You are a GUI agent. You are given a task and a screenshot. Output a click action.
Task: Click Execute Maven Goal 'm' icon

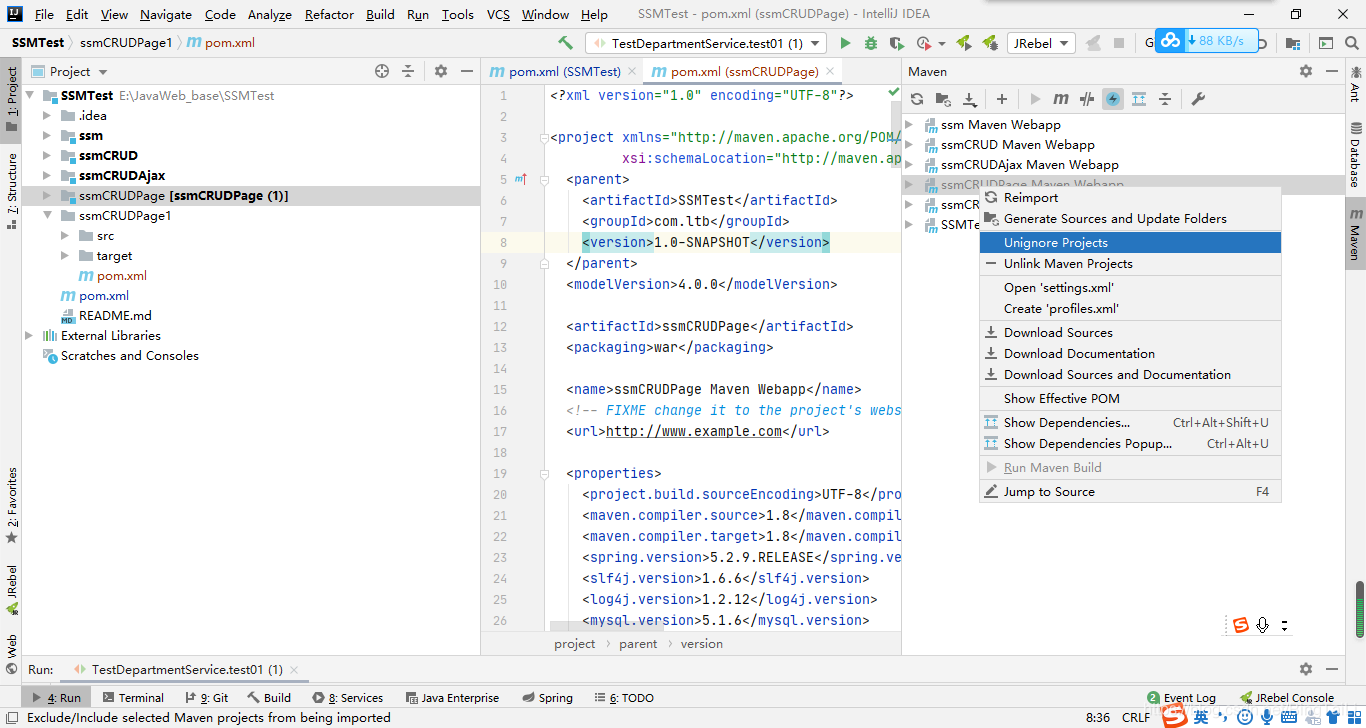point(1061,99)
